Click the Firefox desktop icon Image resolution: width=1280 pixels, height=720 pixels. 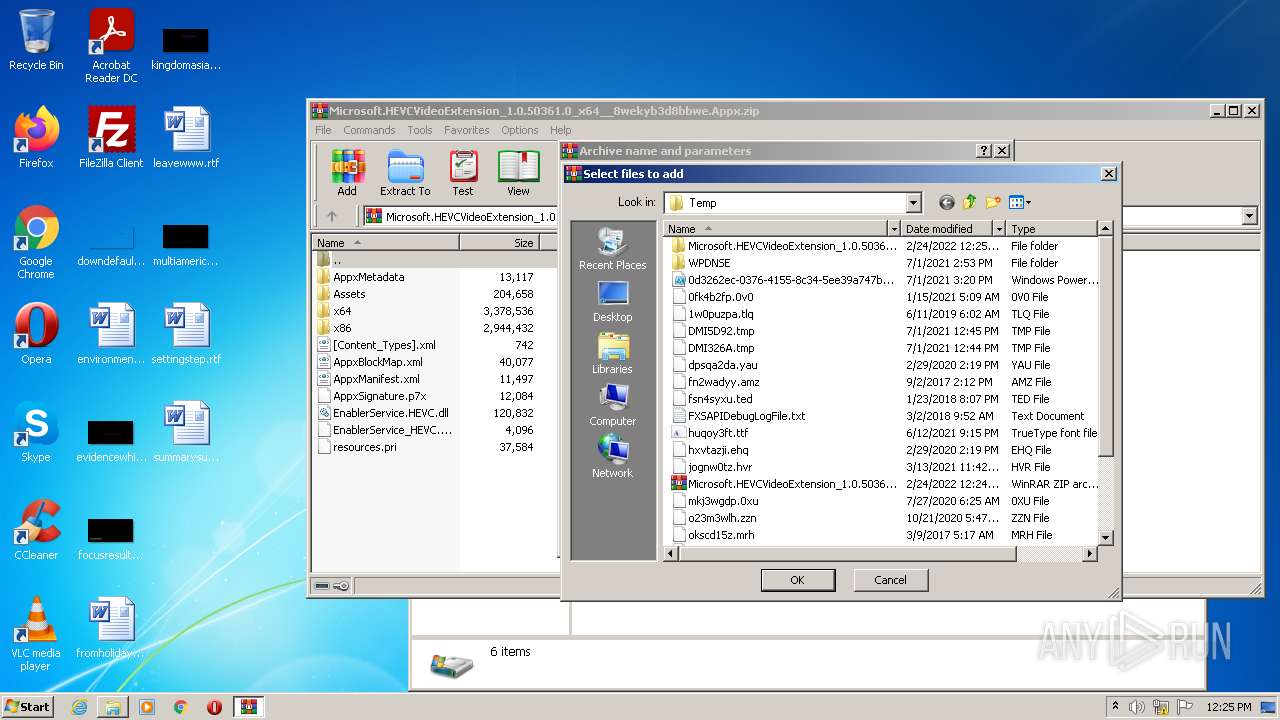click(36, 138)
